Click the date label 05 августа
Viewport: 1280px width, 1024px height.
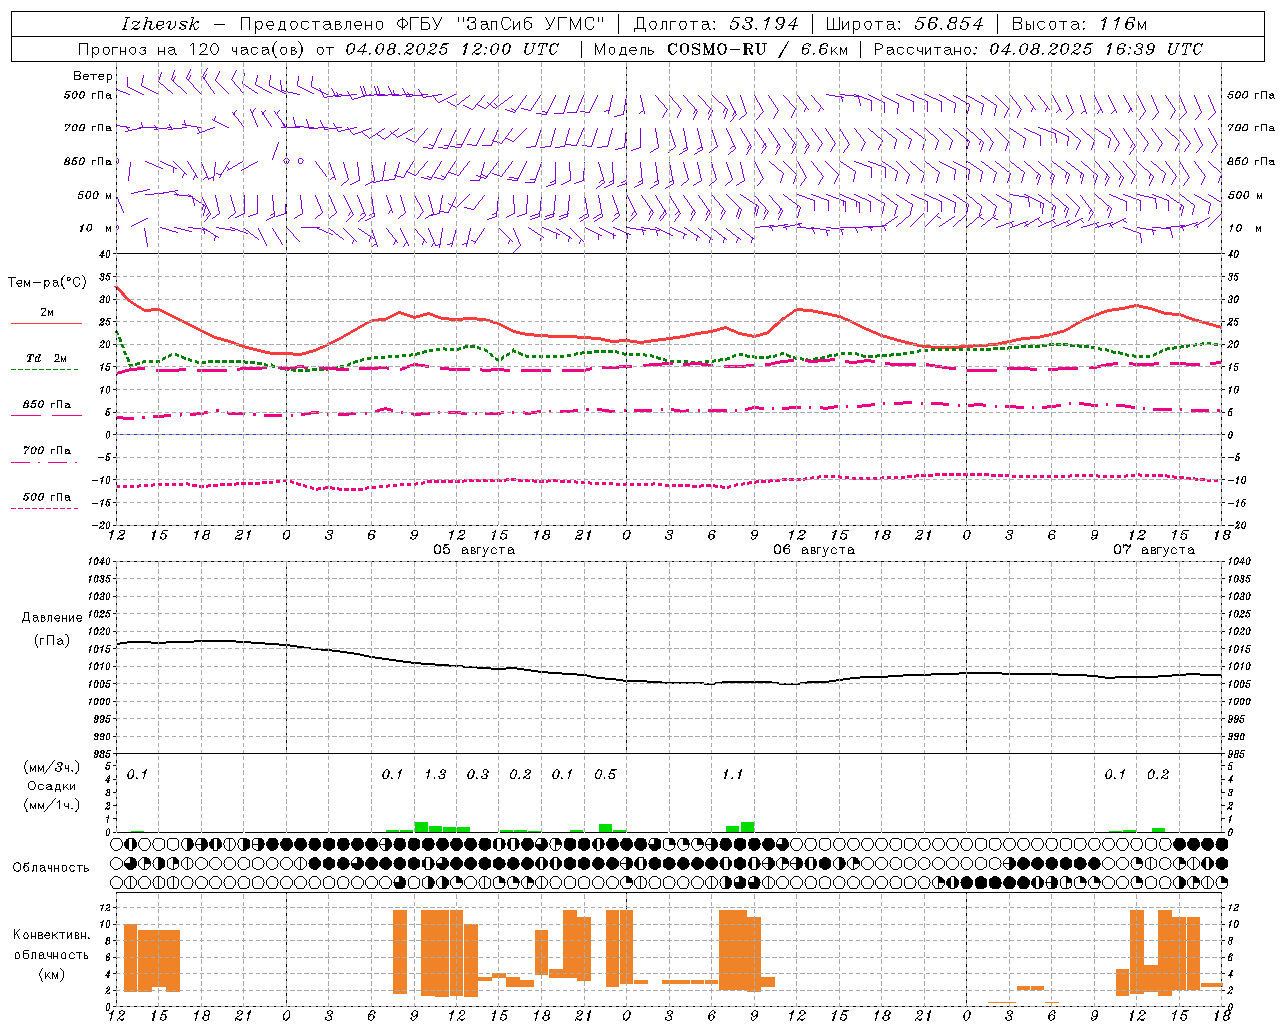click(x=474, y=550)
